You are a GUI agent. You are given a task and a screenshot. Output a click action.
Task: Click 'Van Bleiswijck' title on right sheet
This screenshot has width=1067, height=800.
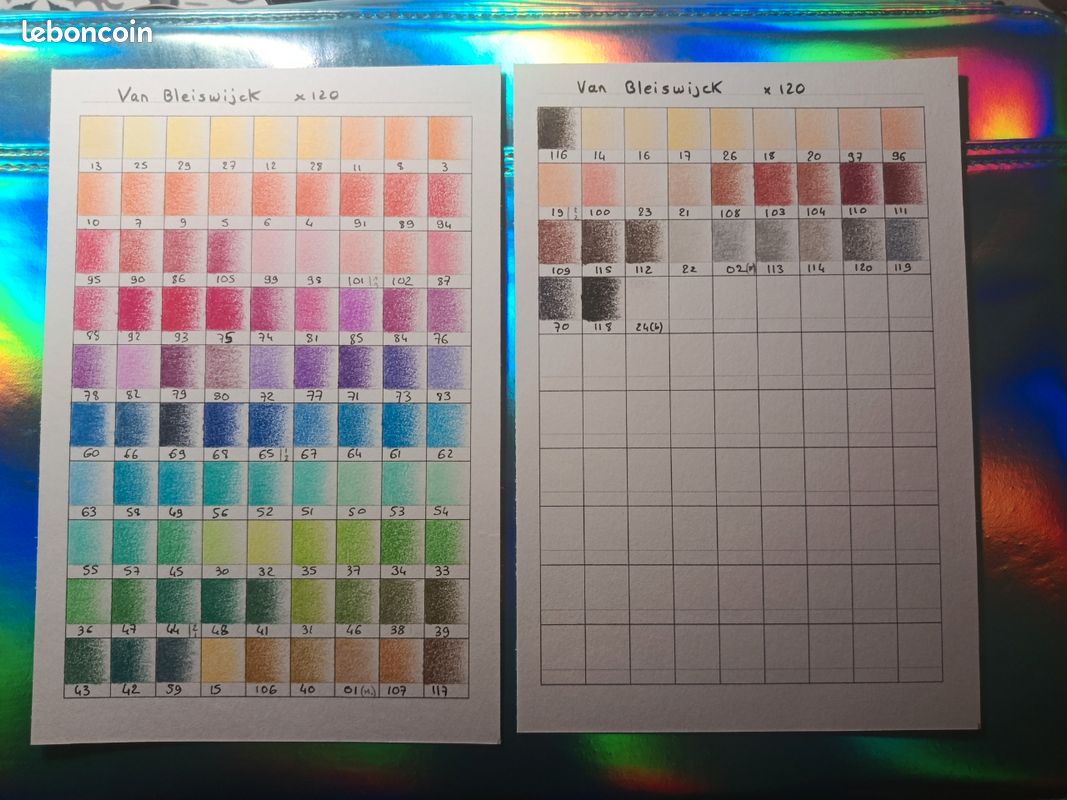tap(649, 88)
